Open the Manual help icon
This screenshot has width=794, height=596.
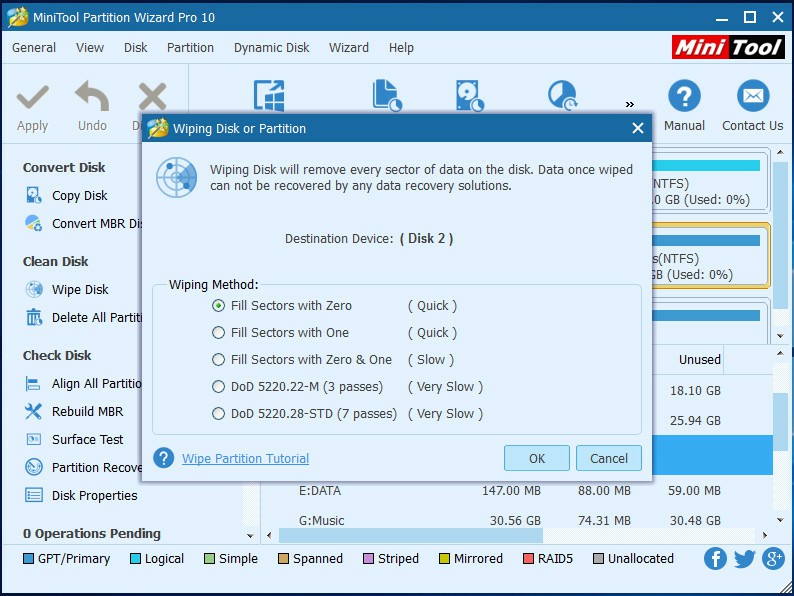click(684, 96)
